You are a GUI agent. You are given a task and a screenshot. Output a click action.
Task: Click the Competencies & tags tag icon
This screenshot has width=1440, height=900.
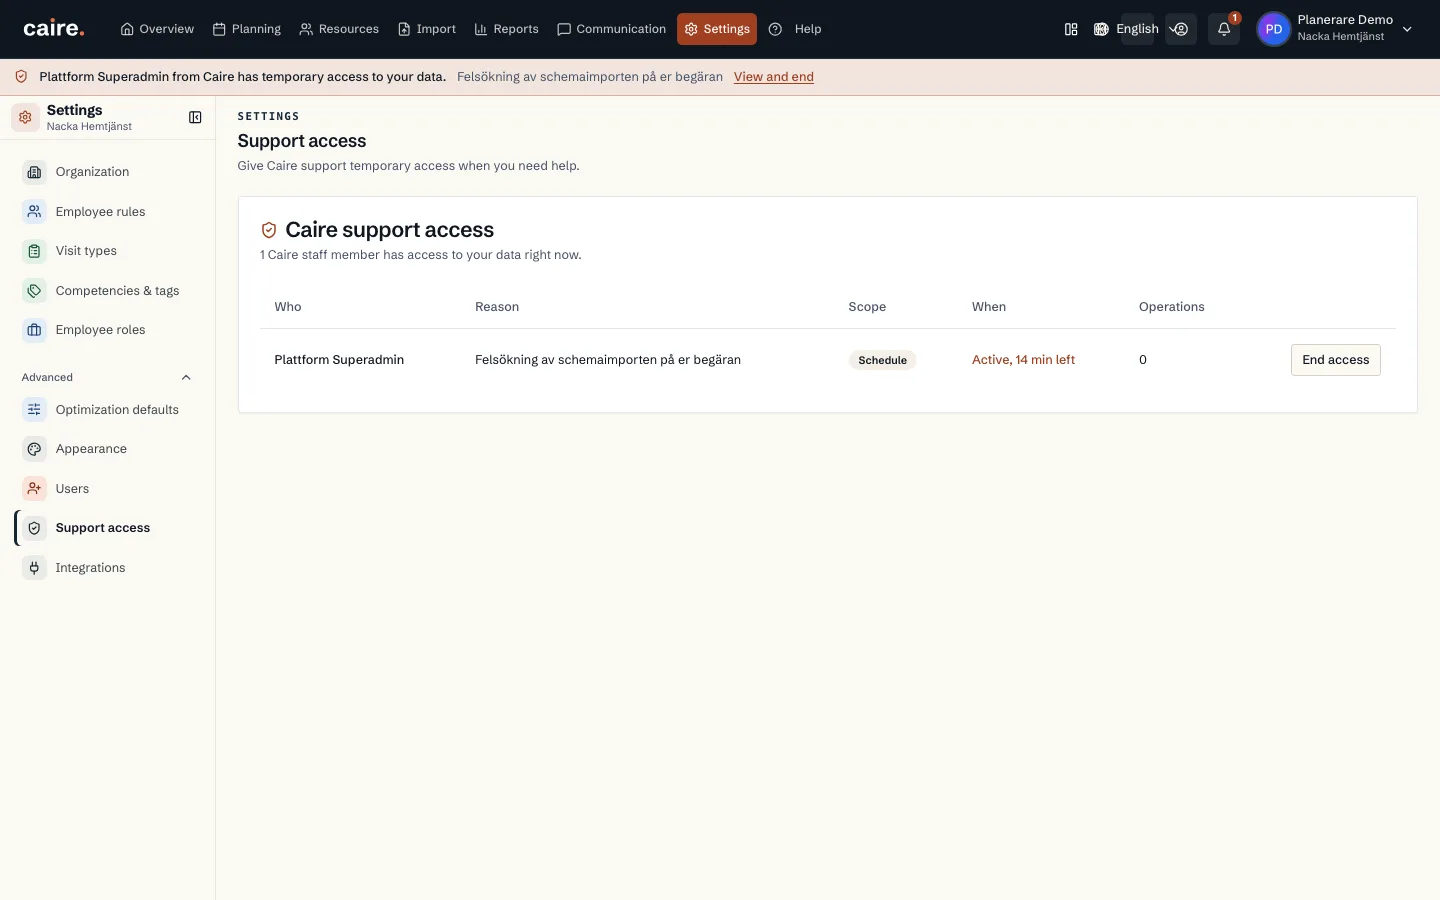click(34, 291)
